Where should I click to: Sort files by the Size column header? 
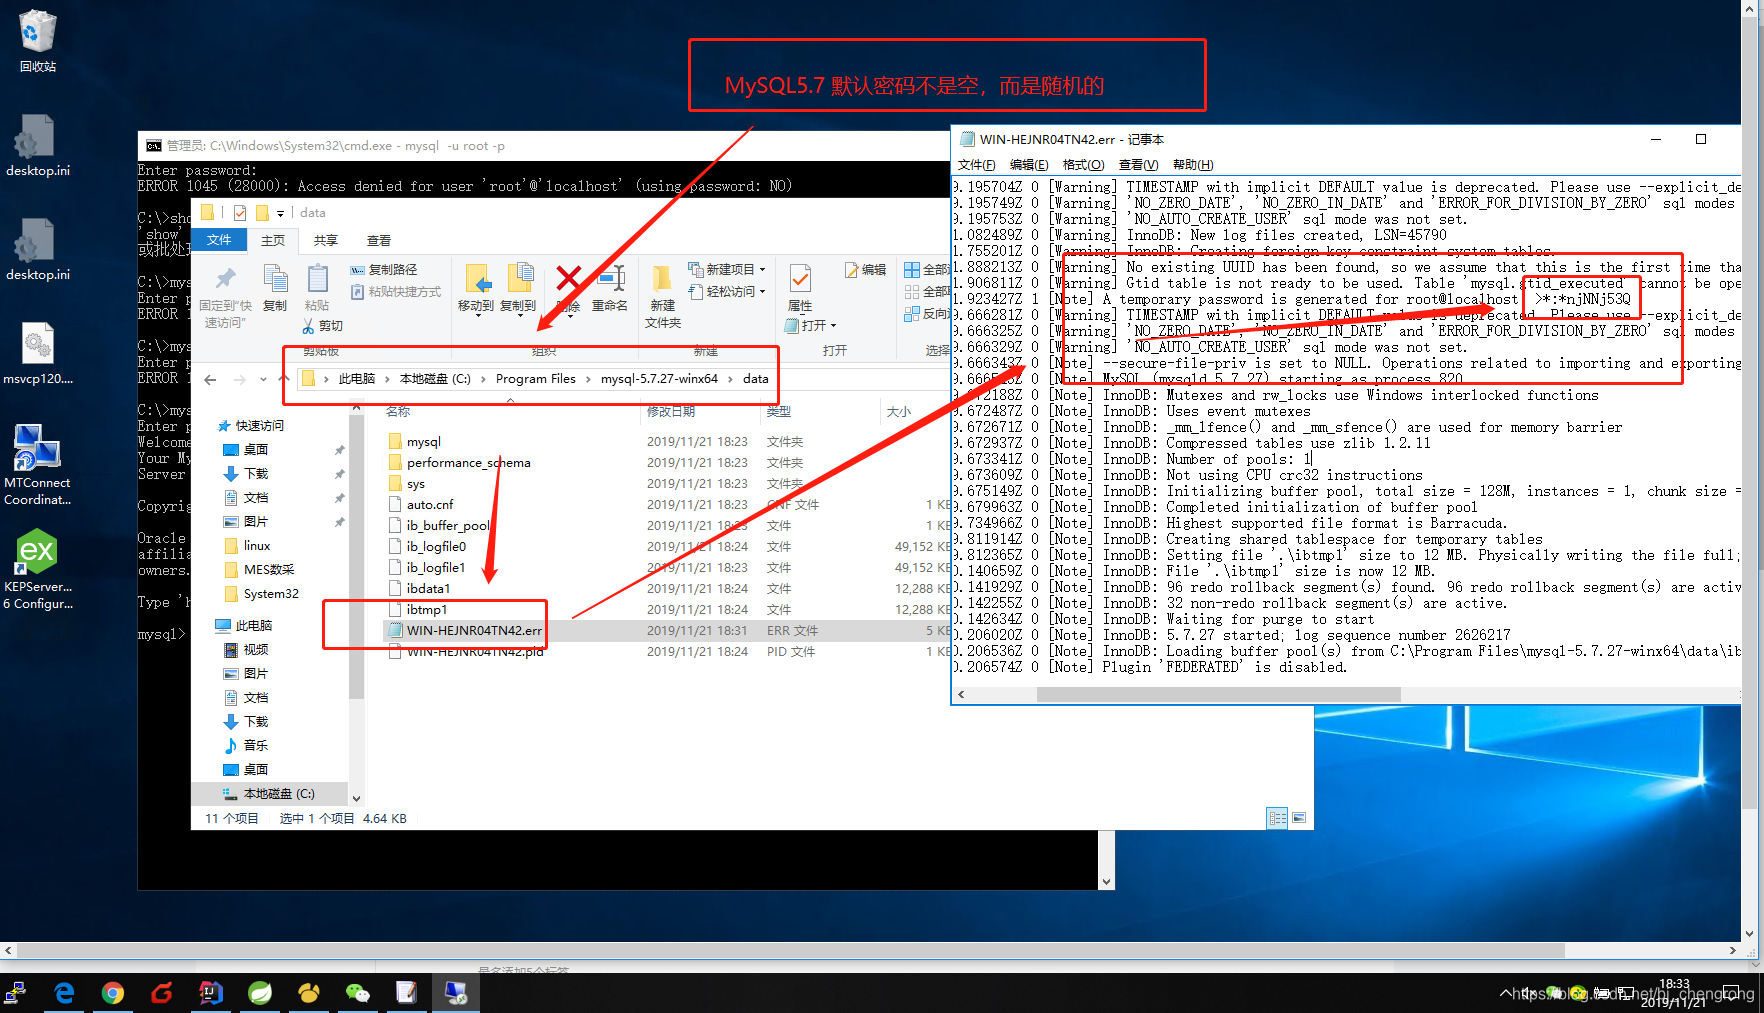click(x=899, y=412)
